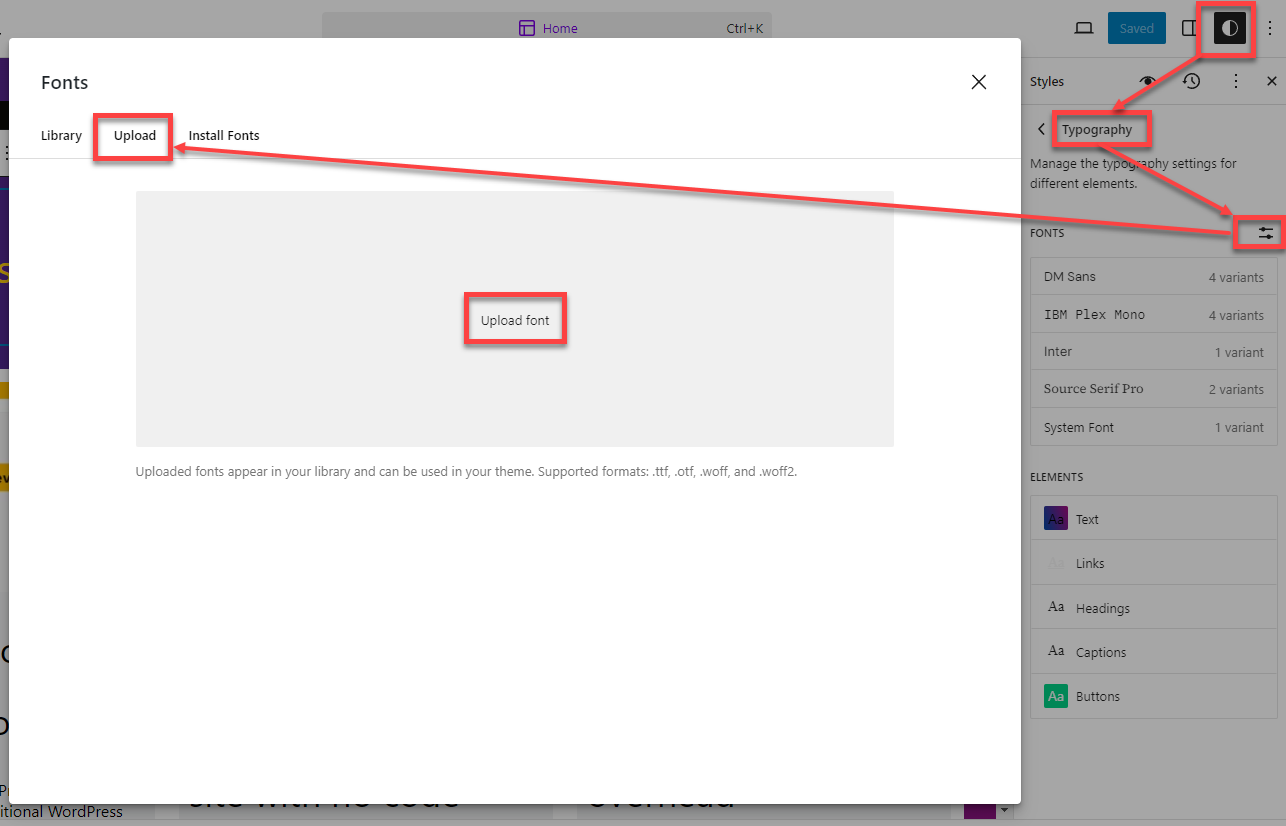Open the Home template command palette
The height and width of the screenshot is (826, 1286).
(x=547, y=28)
